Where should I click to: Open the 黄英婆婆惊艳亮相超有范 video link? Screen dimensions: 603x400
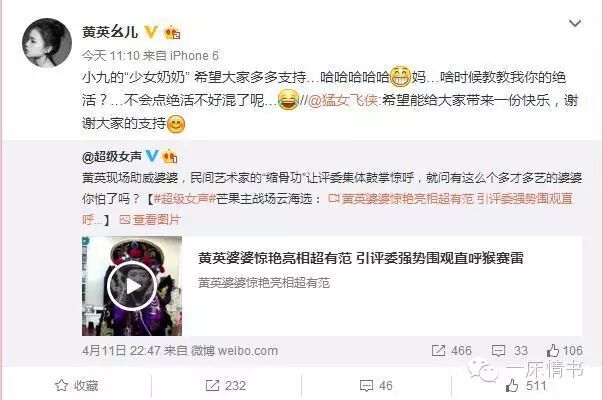[x=450, y=199]
